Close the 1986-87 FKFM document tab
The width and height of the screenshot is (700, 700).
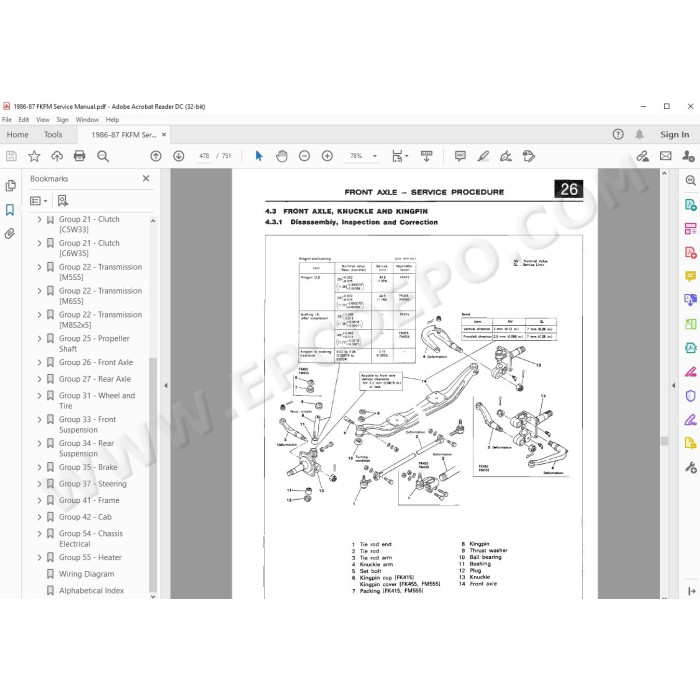point(164,134)
